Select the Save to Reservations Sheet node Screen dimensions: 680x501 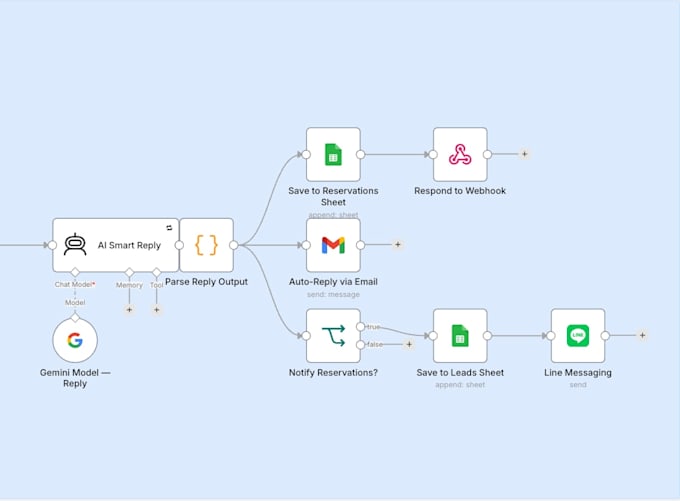click(333, 154)
